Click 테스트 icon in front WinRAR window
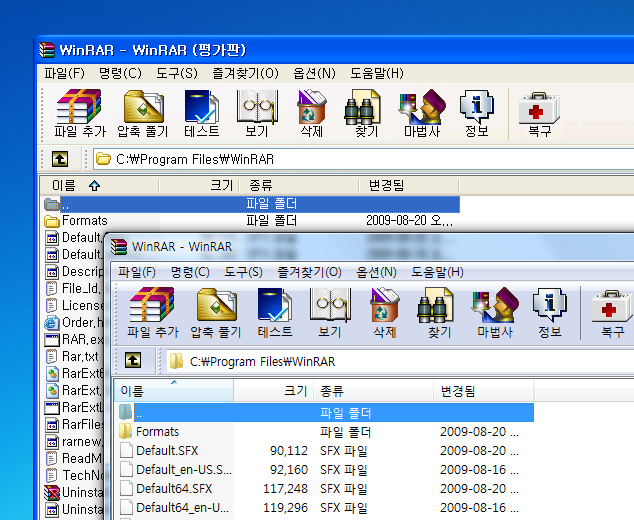 point(275,305)
